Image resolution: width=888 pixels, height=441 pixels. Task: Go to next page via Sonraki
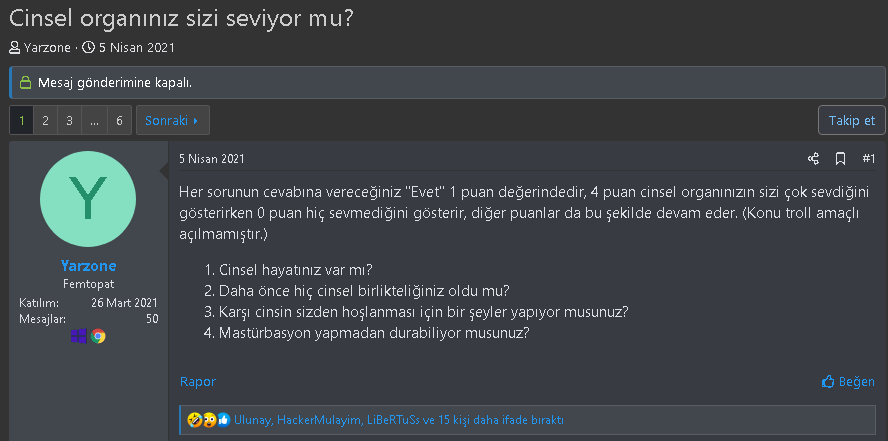(x=172, y=120)
